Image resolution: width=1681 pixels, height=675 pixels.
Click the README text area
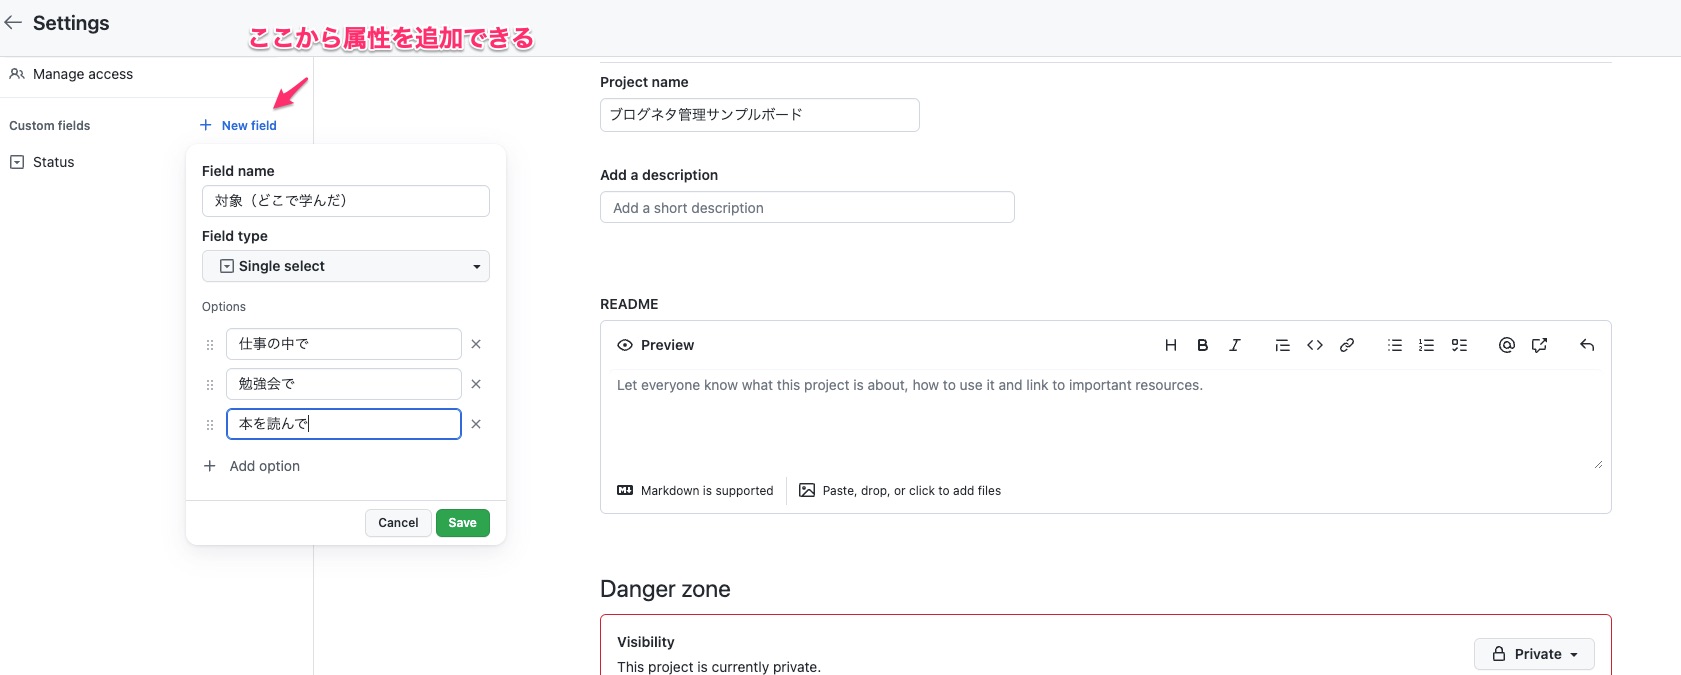(x=1105, y=420)
